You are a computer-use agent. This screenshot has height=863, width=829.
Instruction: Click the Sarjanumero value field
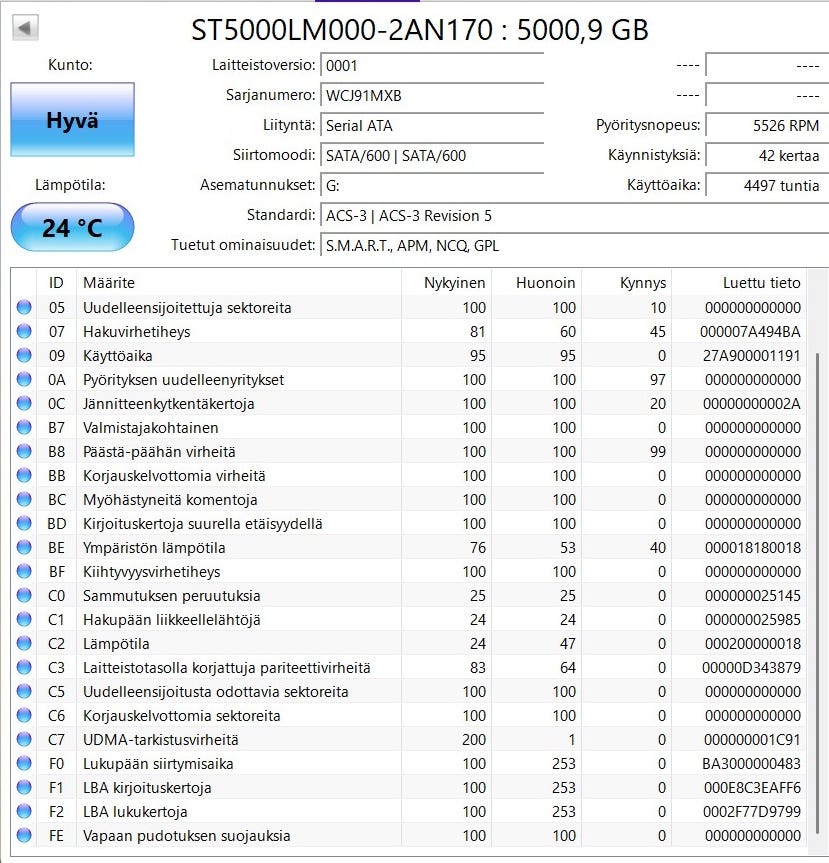click(x=431, y=96)
